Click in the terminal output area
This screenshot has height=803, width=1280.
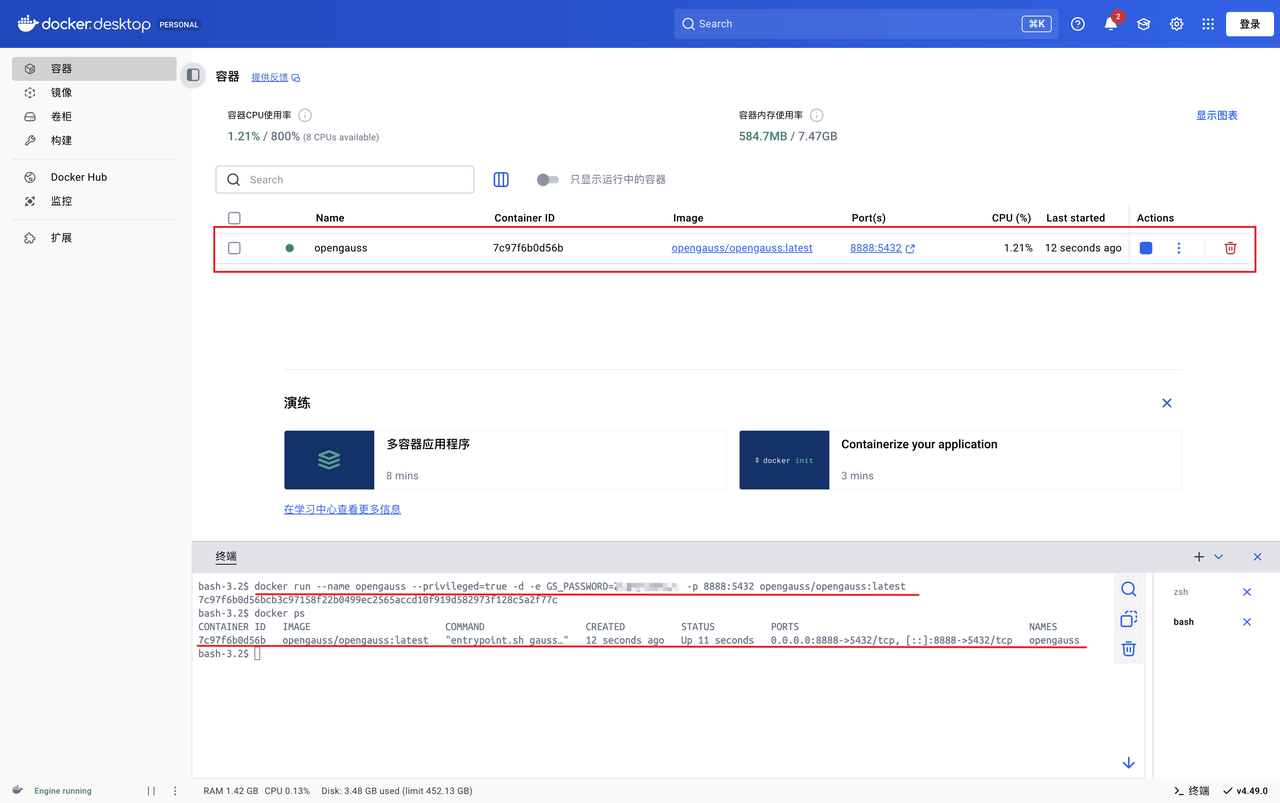click(x=655, y=675)
